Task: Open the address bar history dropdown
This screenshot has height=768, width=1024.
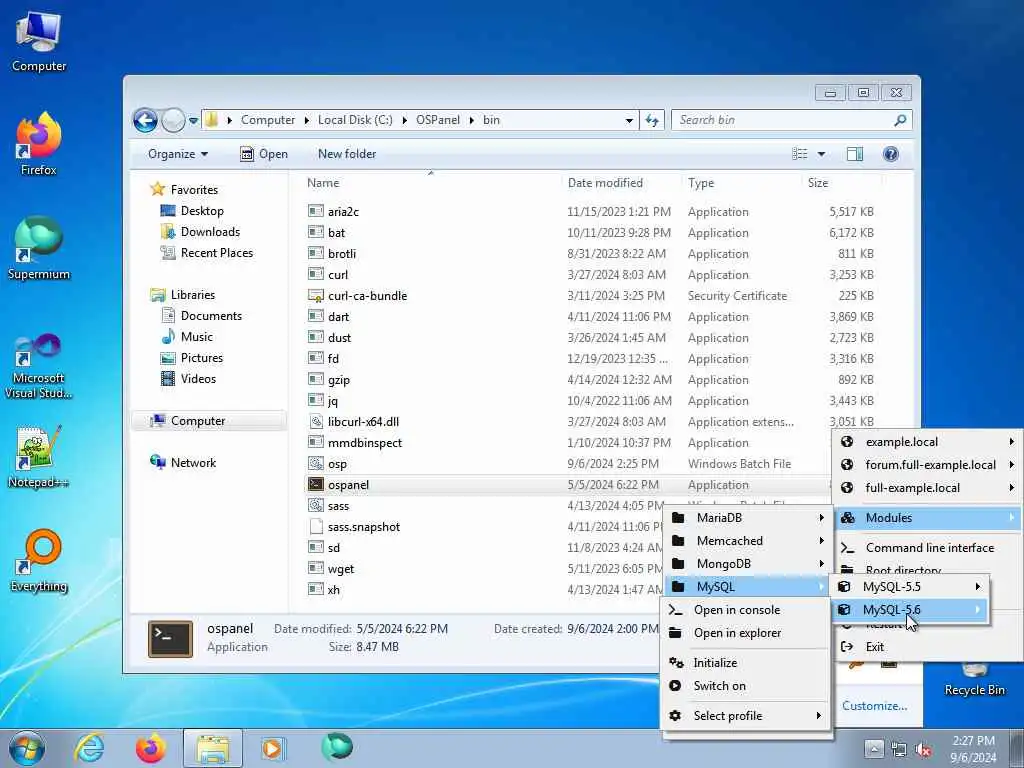Action: (x=629, y=120)
